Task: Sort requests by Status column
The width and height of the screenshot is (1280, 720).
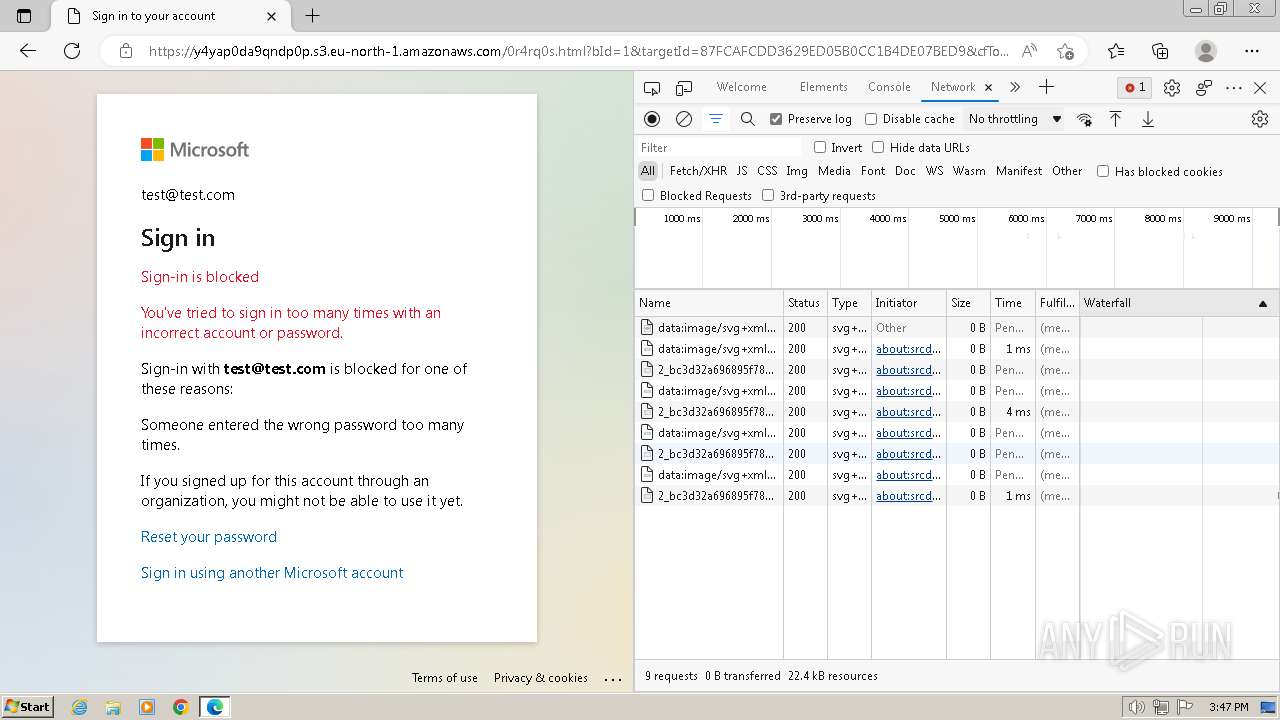Action: coord(804,303)
